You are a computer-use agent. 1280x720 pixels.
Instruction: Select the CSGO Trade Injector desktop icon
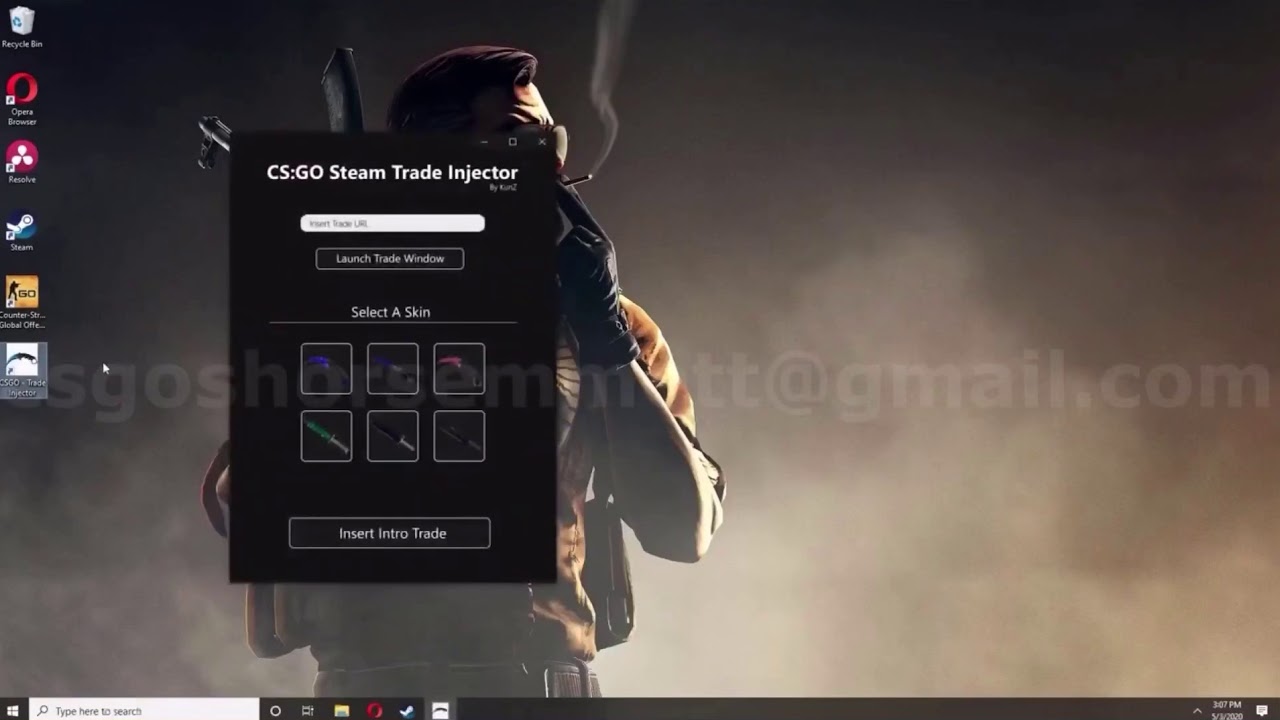pyautogui.click(x=22, y=371)
